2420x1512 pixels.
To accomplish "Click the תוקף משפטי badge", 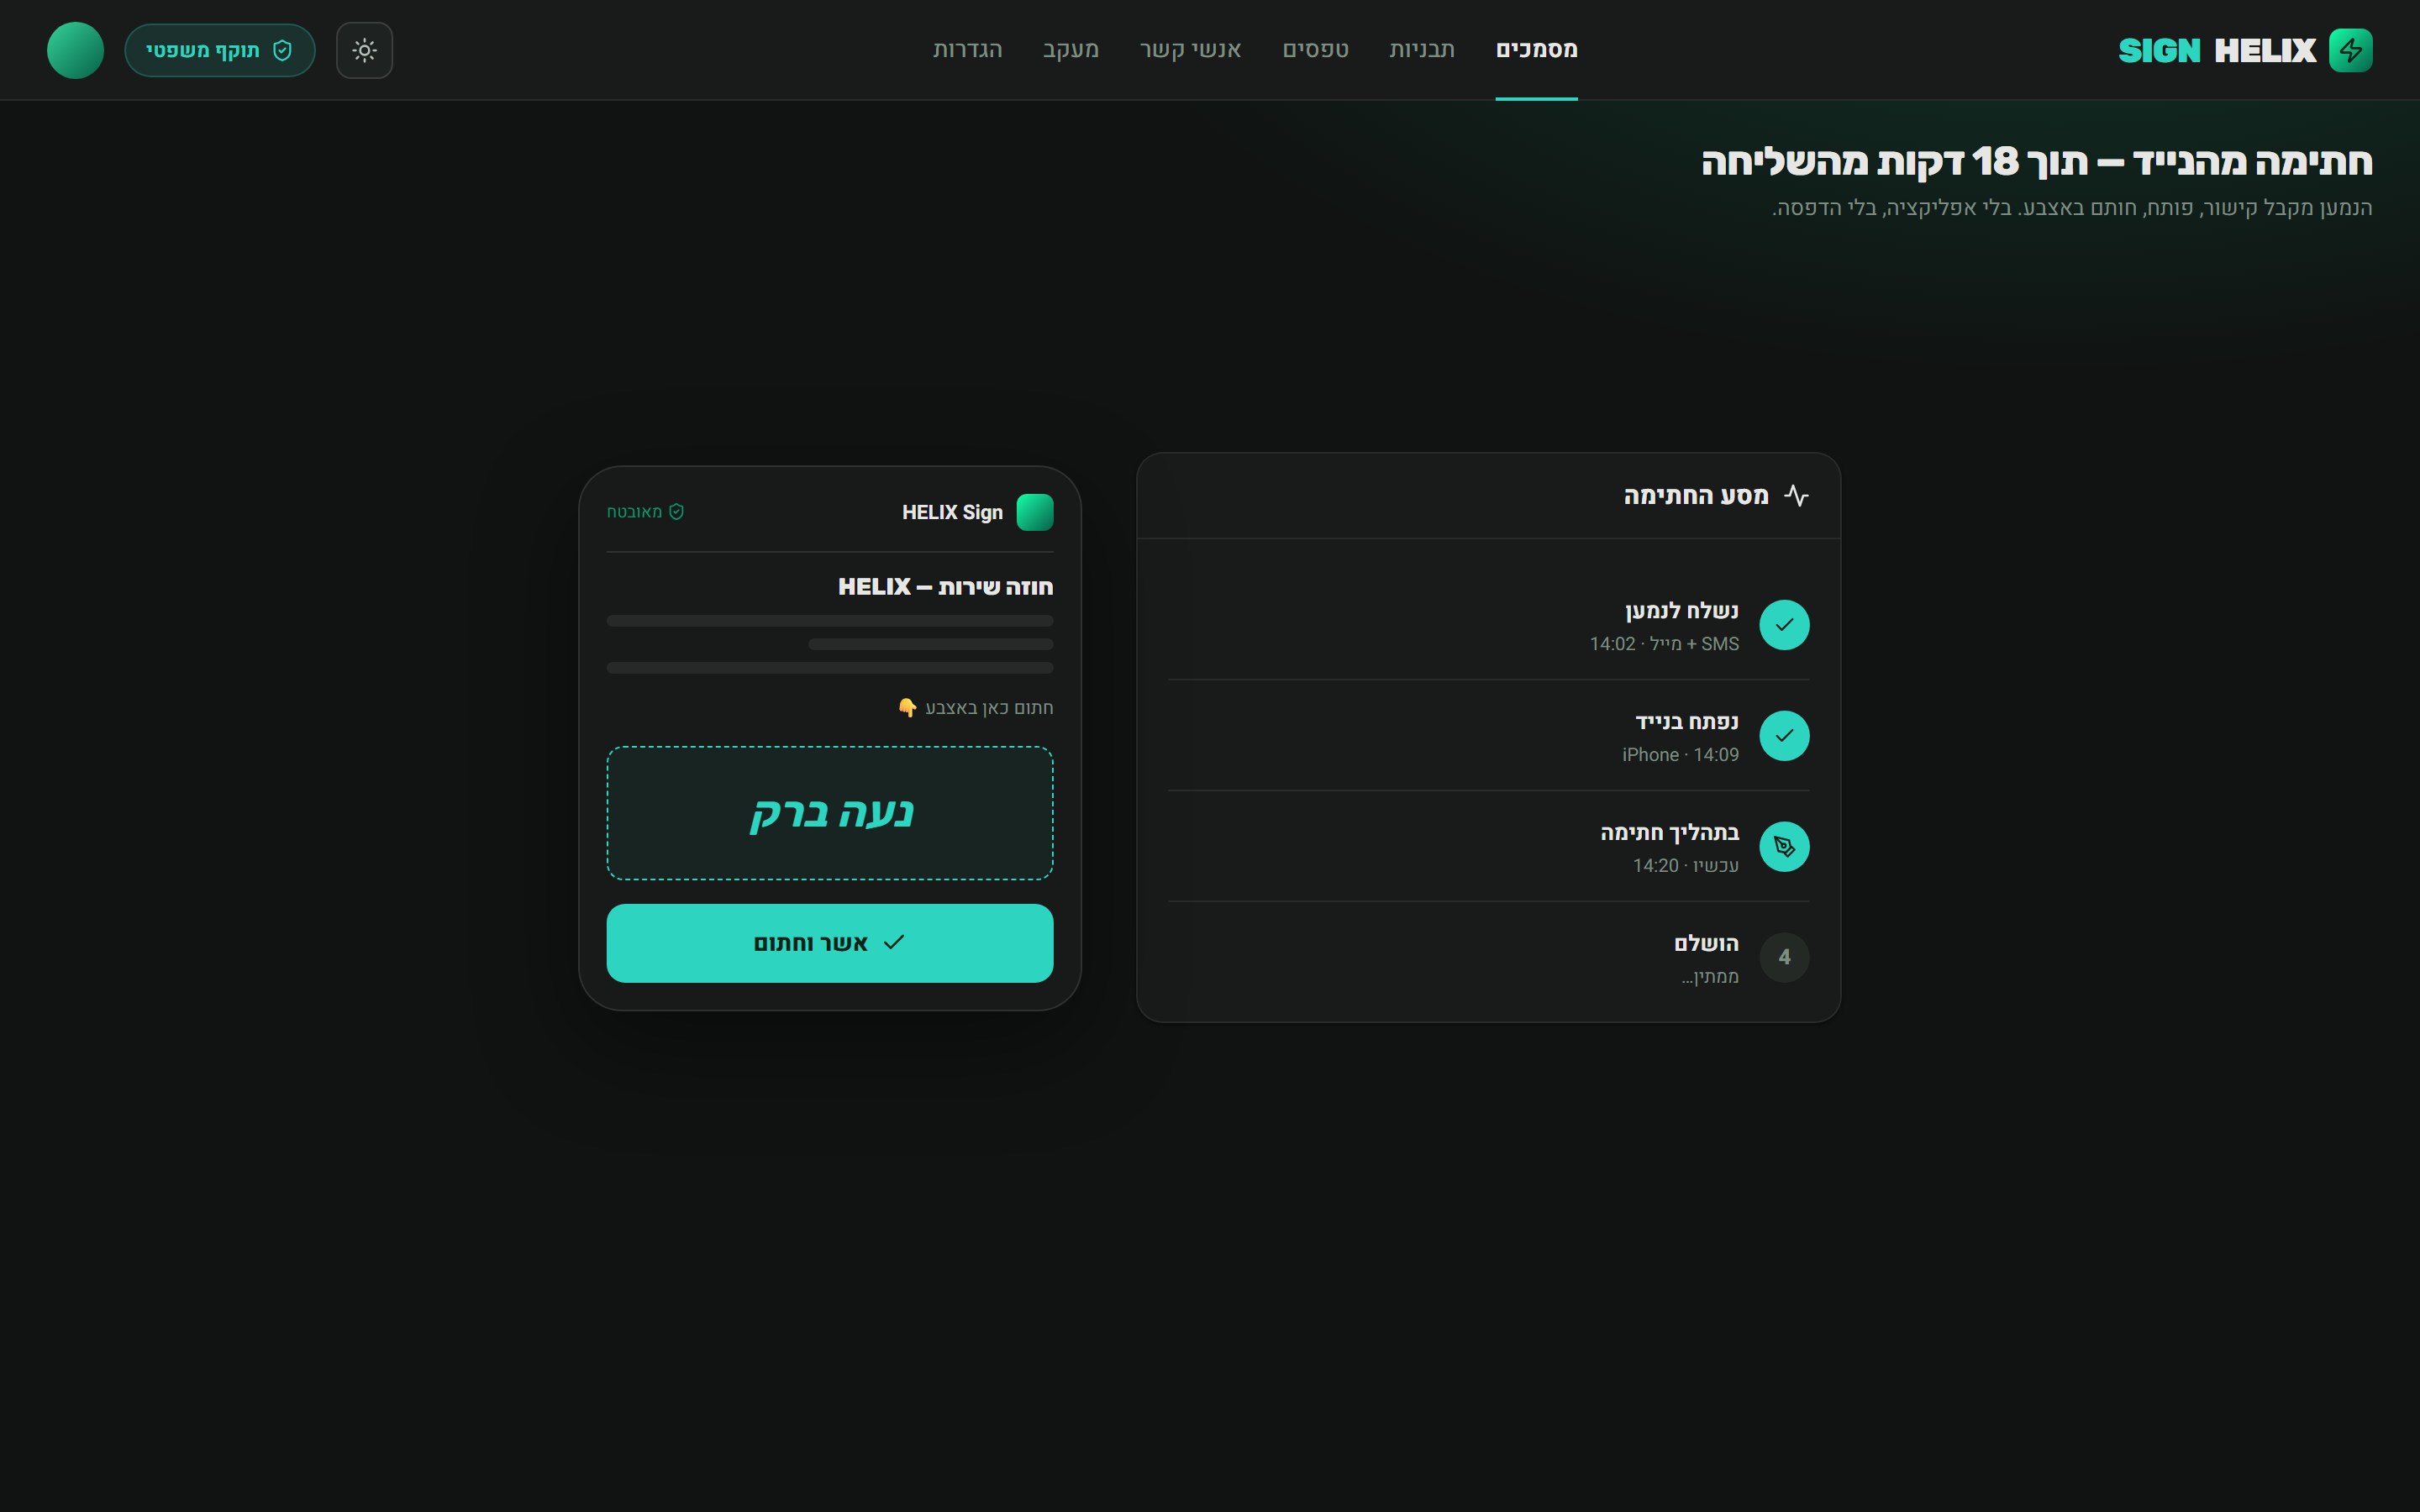I will [220, 50].
